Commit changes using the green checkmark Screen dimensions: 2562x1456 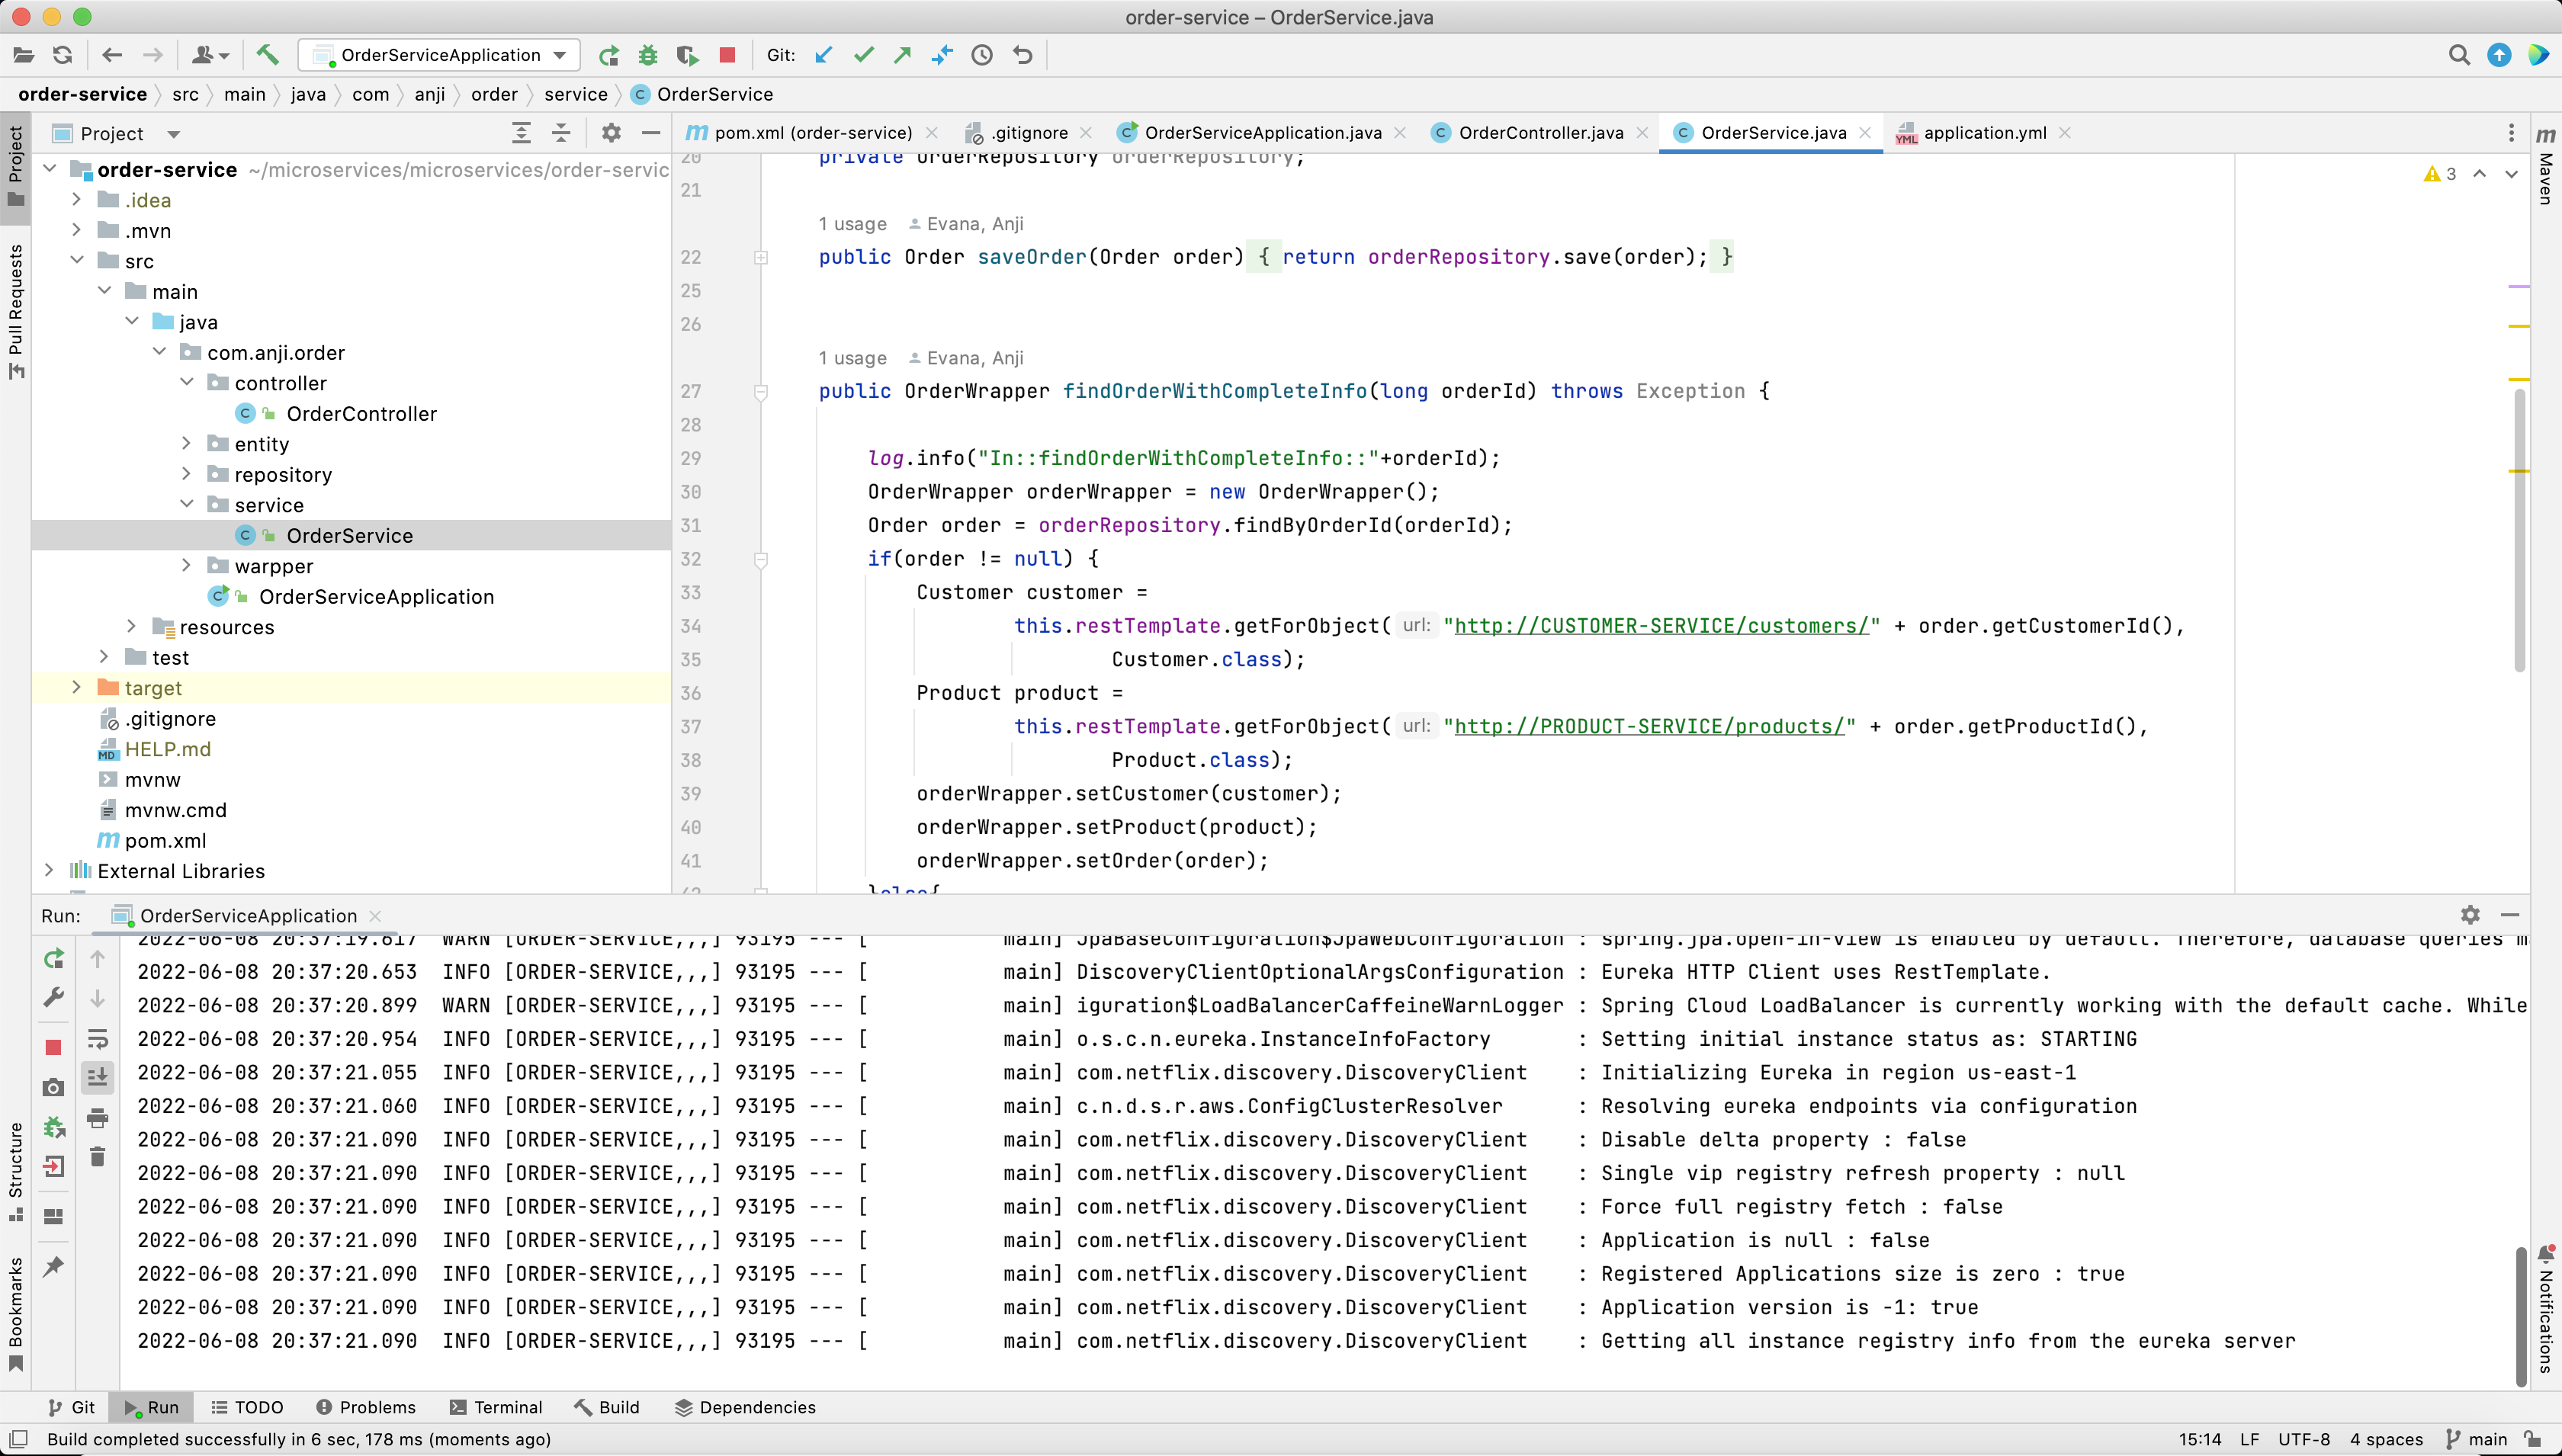tap(863, 55)
